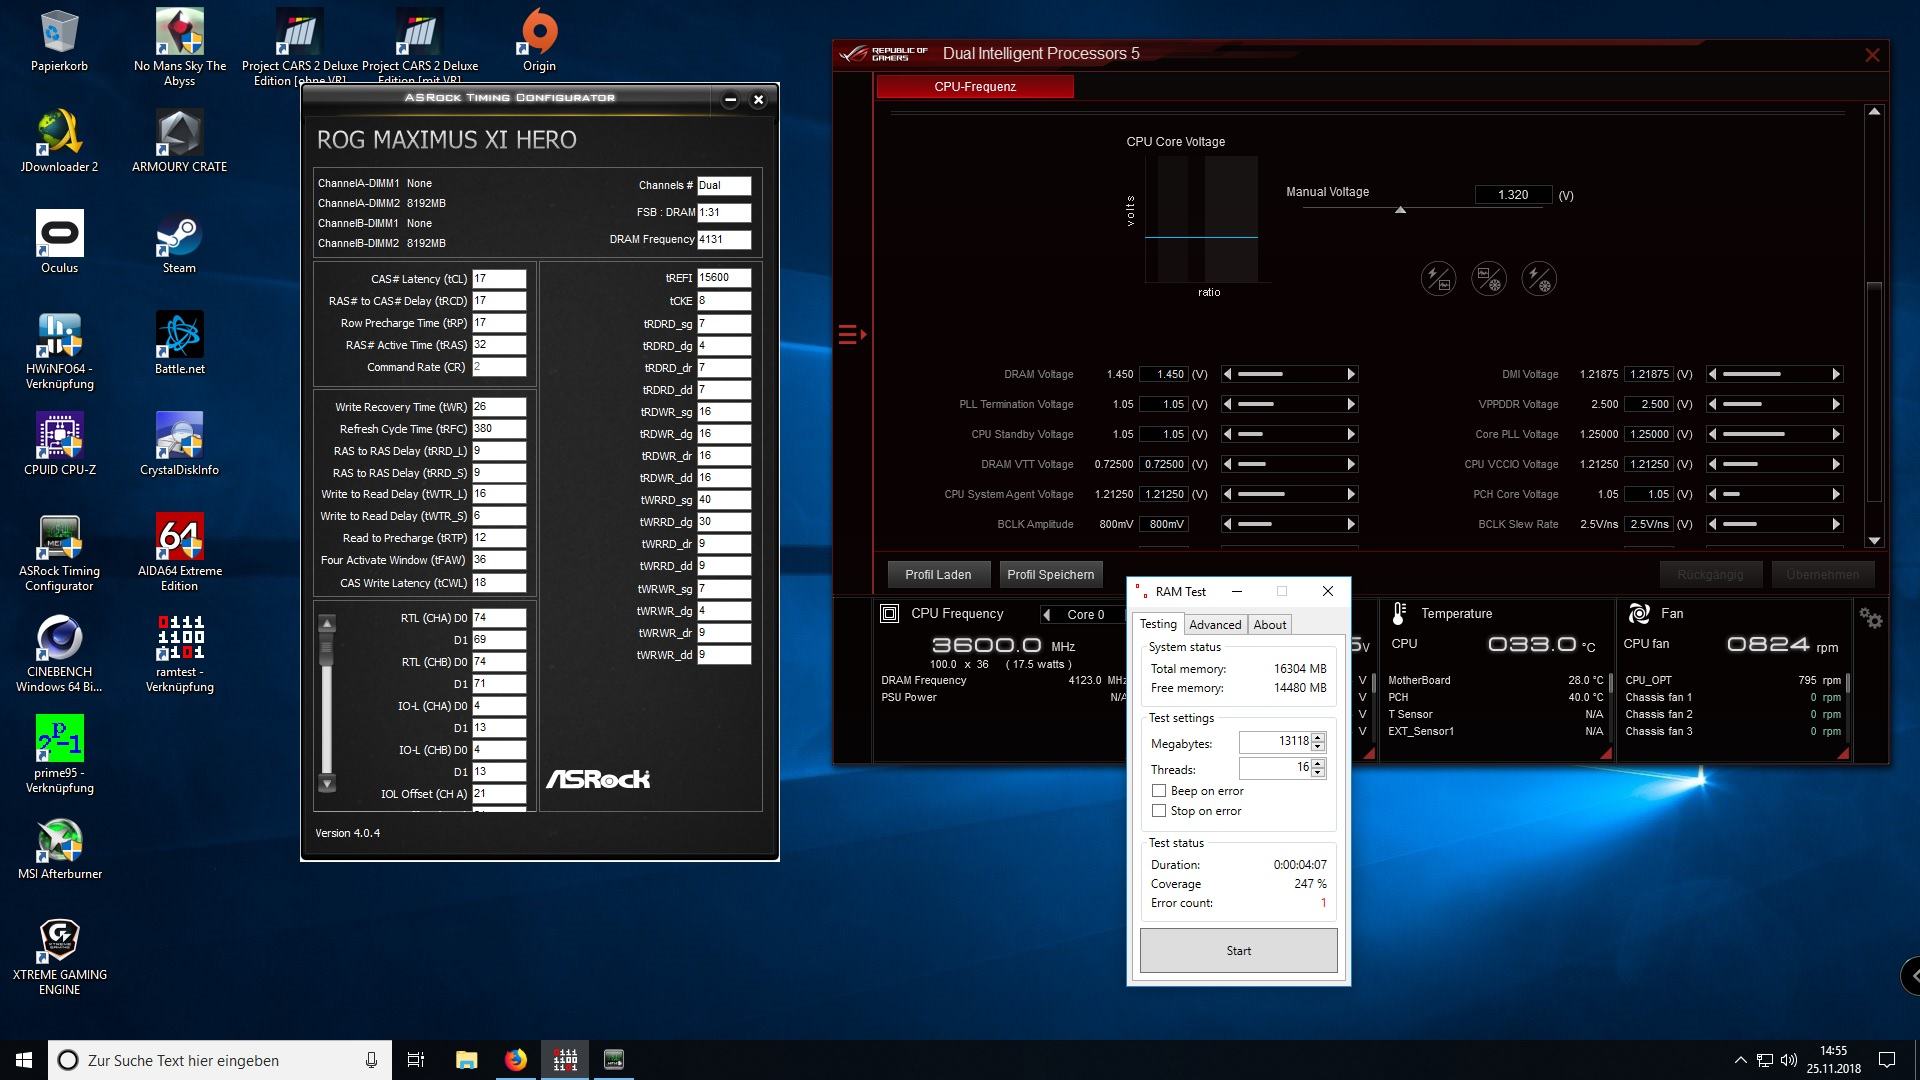The width and height of the screenshot is (1920, 1080).
Task: Enable Beep on error checkbox
Action: tap(1159, 791)
